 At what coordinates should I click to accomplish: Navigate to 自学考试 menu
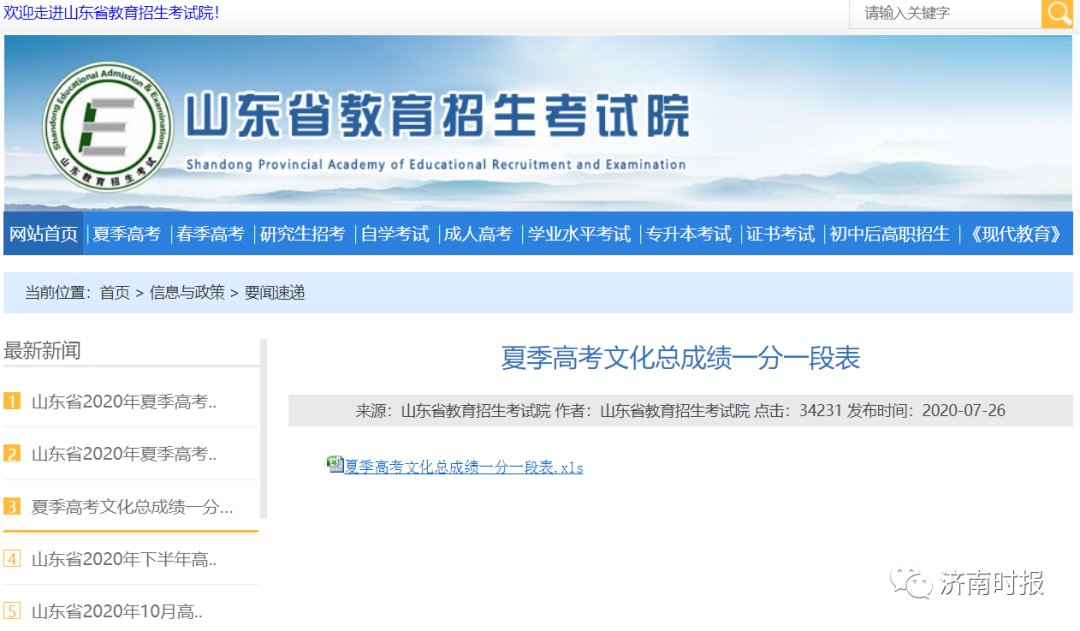[395, 234]
